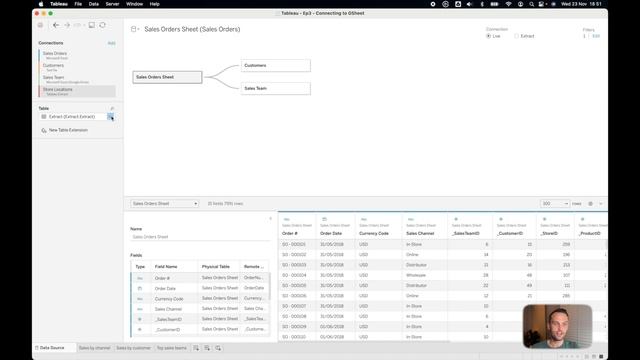Go back using the toolbar back arrow
640x360 pixels.
coord(56,25)
